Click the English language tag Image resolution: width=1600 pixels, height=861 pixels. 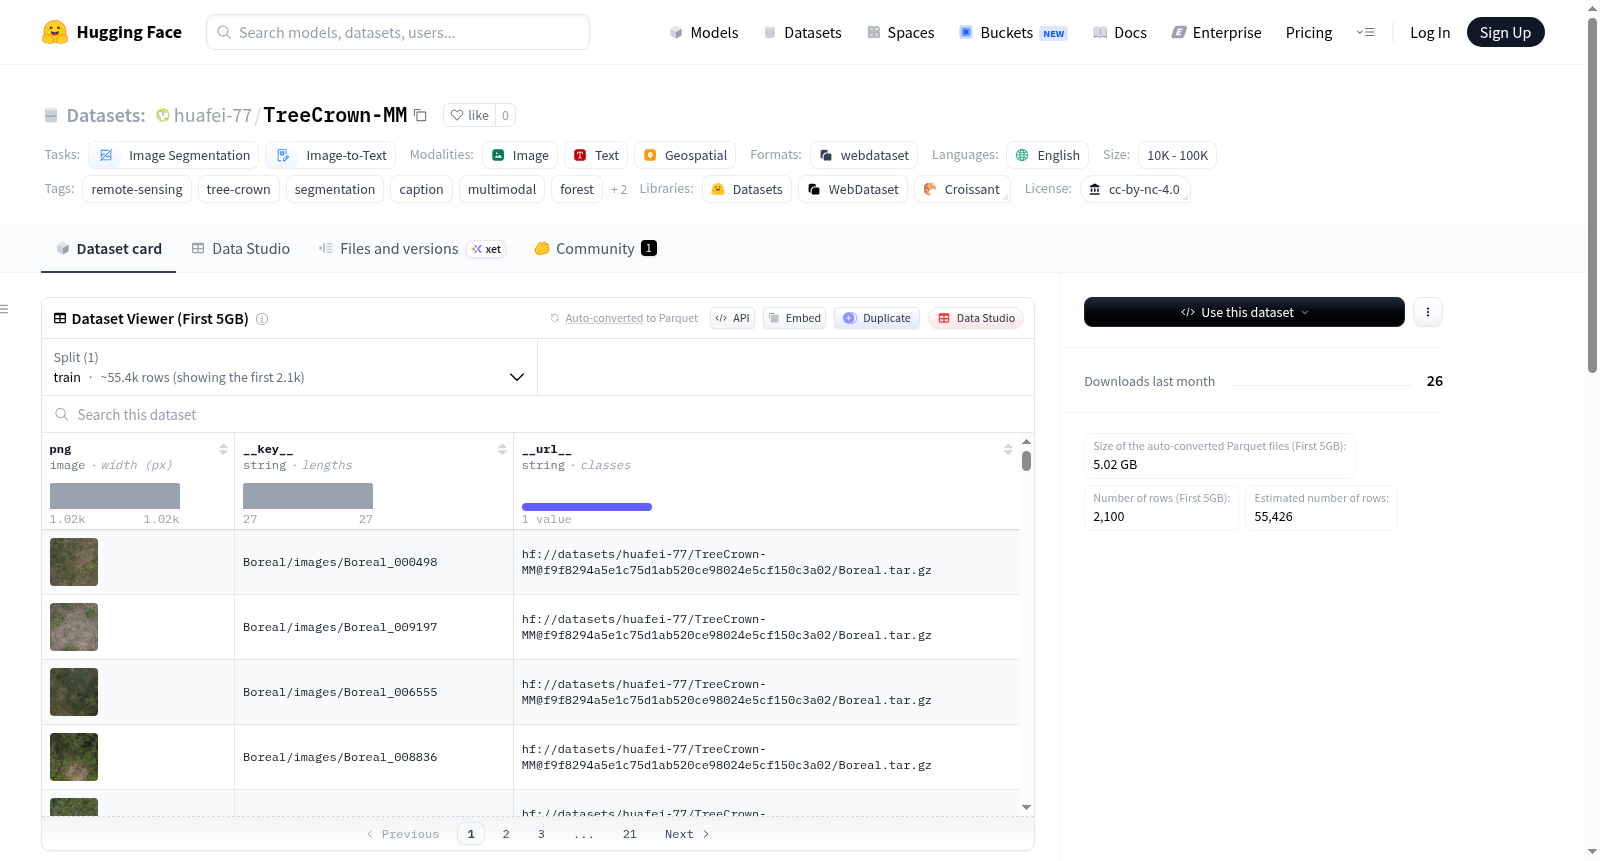pos(1048,155)
